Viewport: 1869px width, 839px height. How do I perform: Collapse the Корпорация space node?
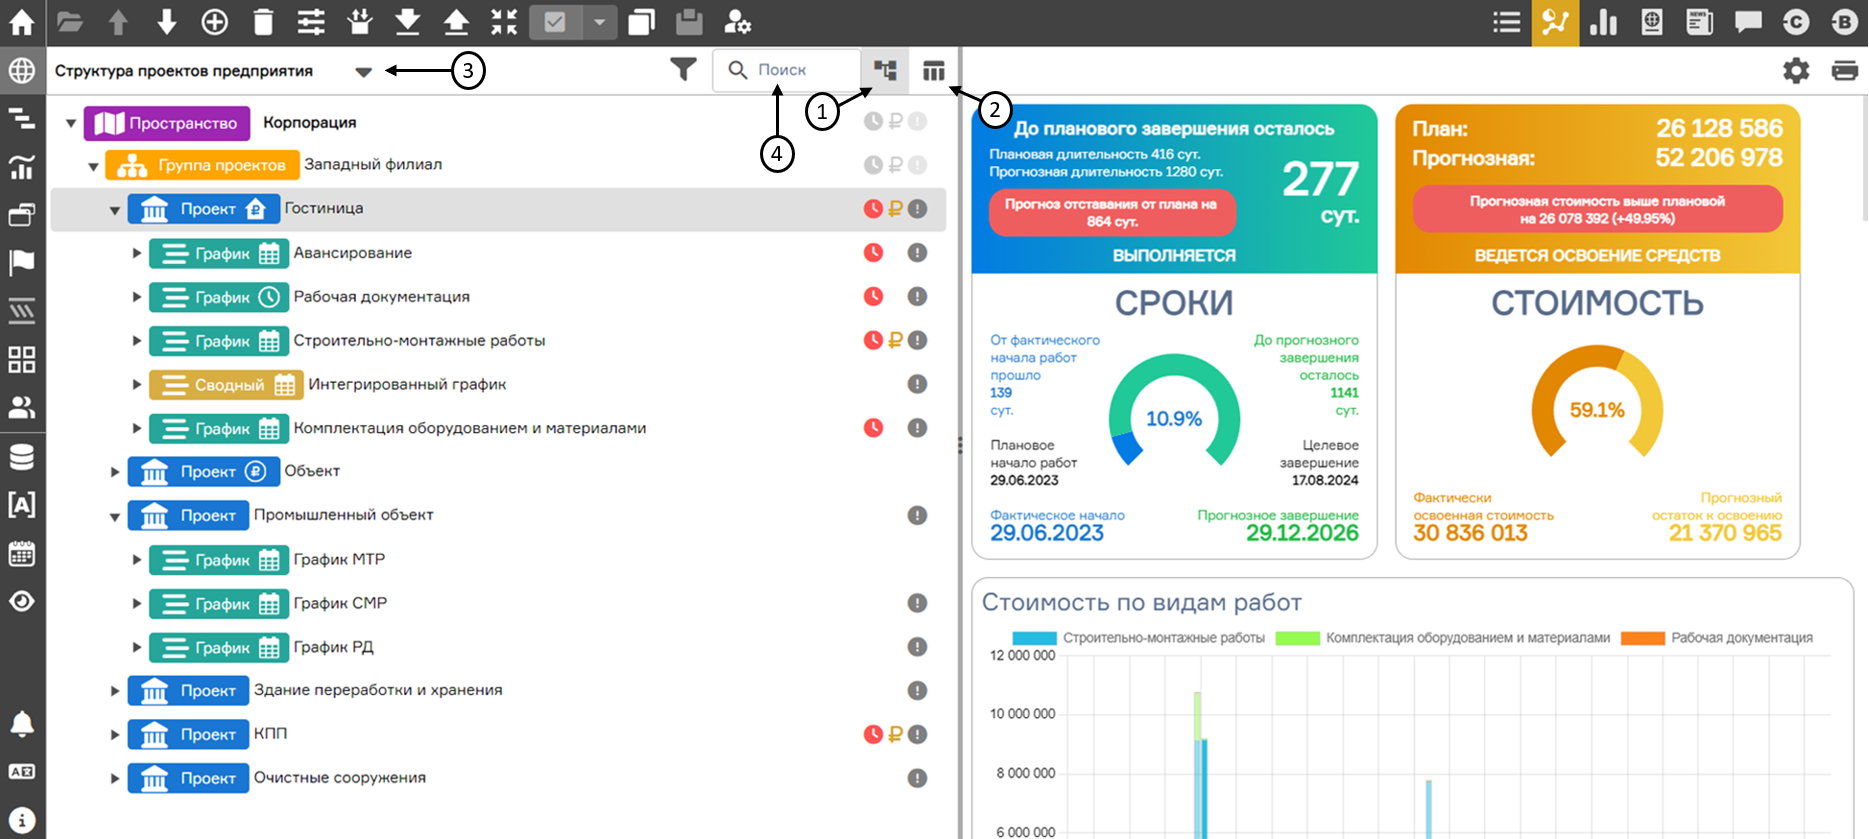pyautogui.click(x=71, y=123)
